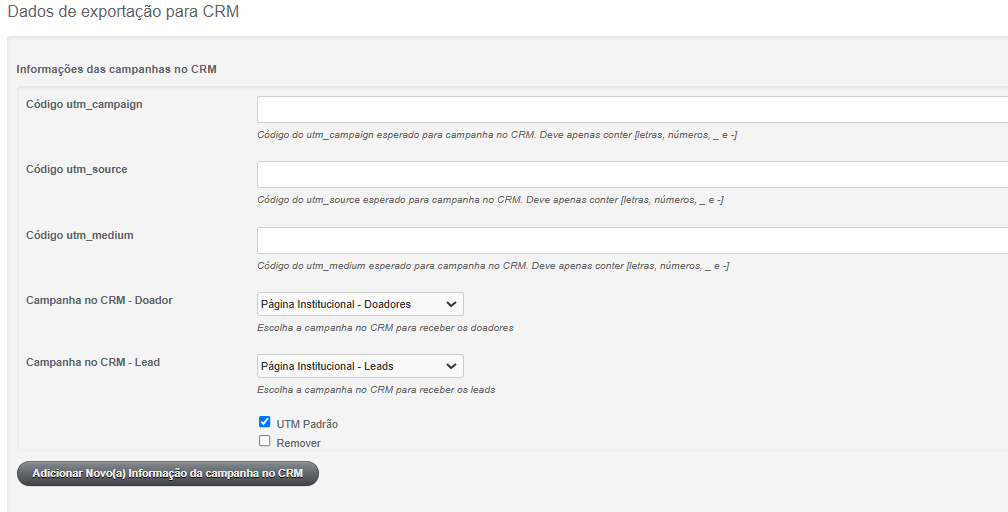Click the Campanha no CRM - Lead label

point(93,362)
